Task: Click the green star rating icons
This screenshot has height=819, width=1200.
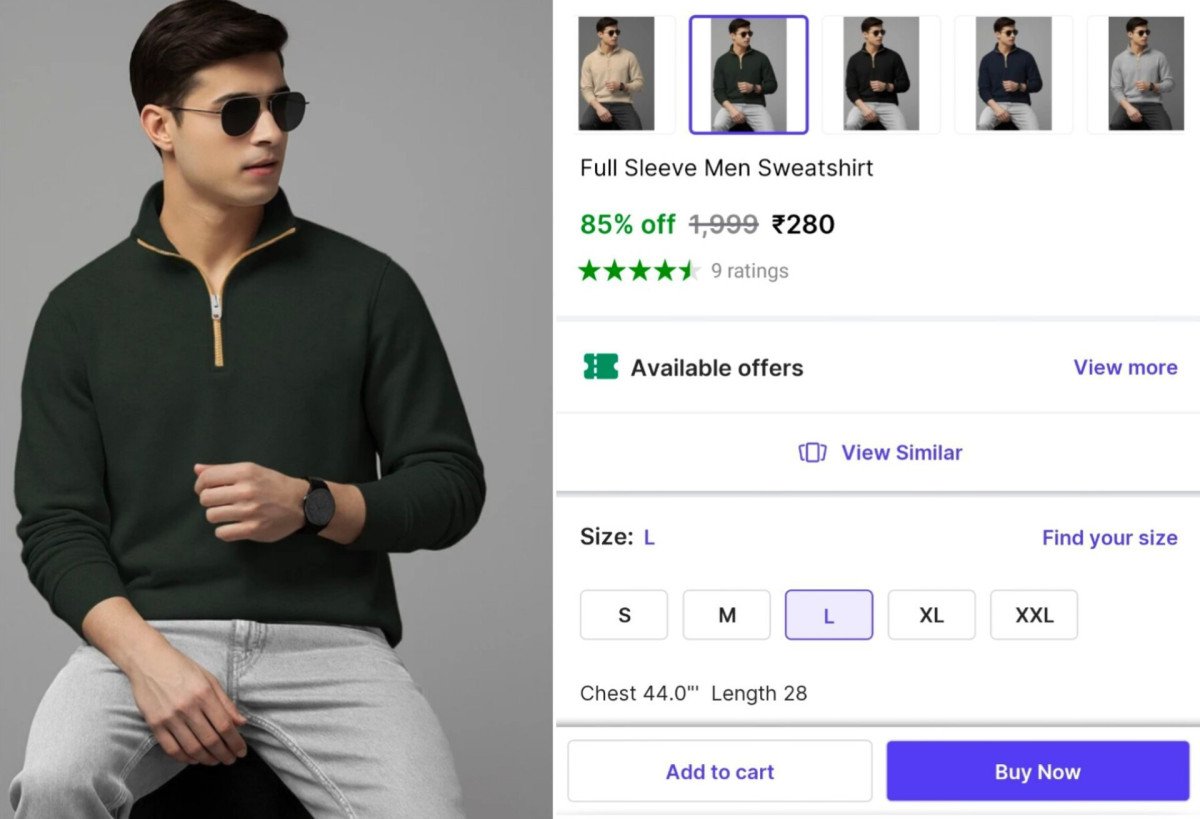Action: (x=638, y=271)
